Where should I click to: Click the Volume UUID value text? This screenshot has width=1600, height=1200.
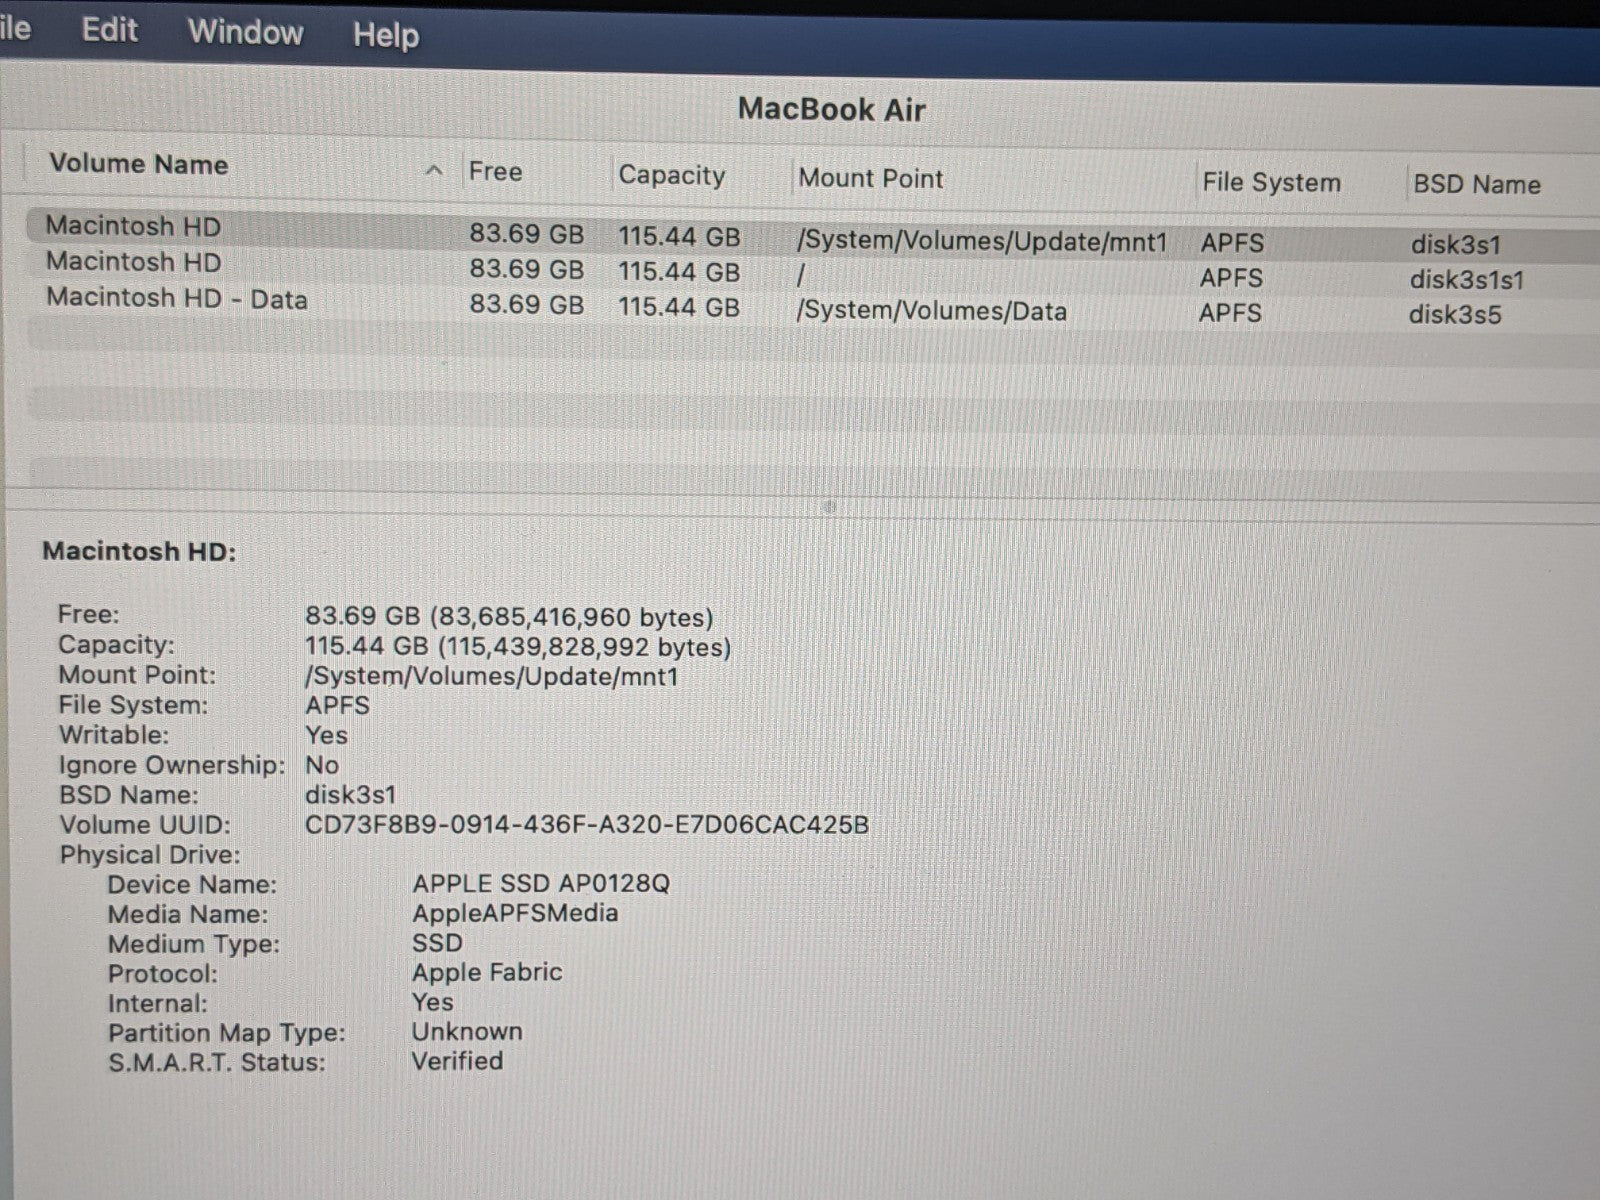tap(586, 825)
